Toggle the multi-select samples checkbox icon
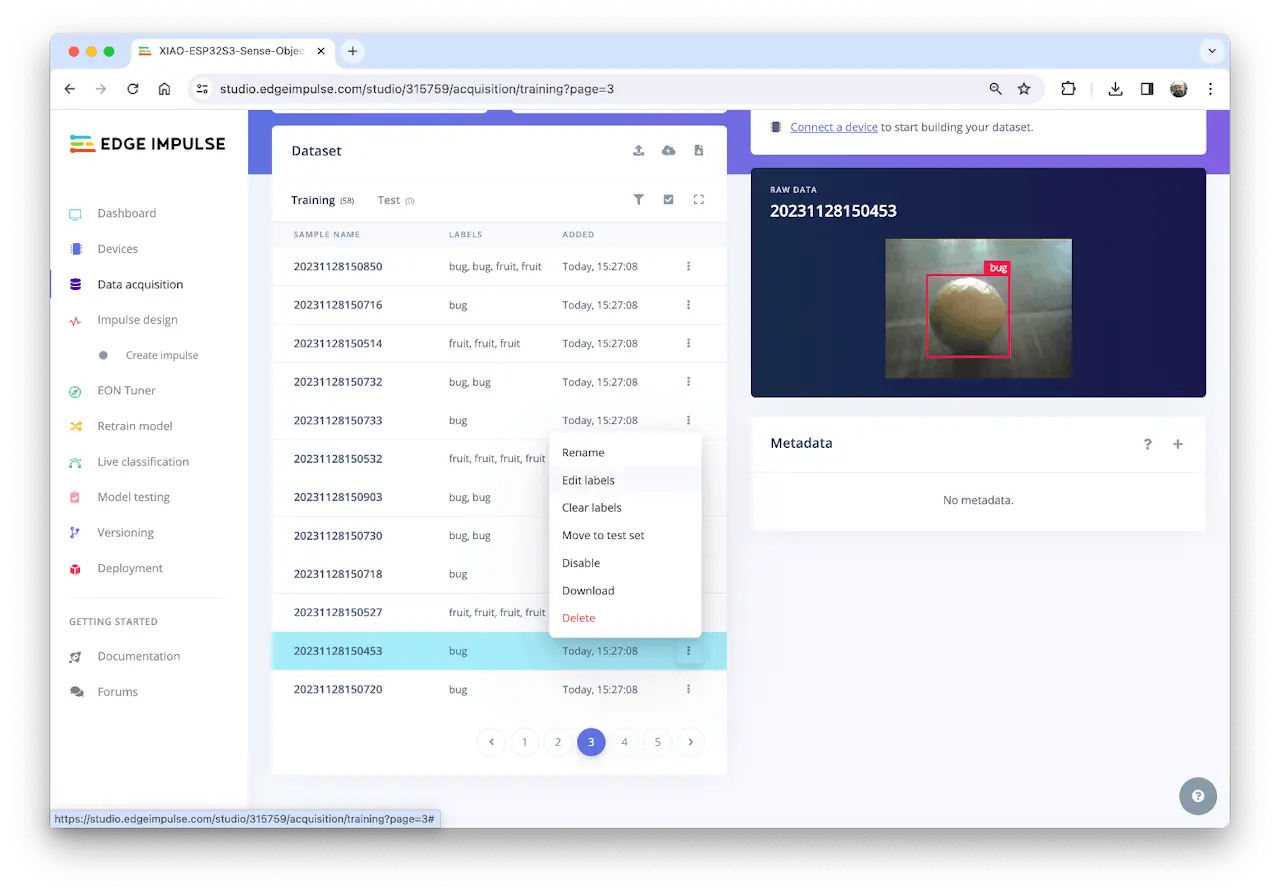 pos(668,200)
